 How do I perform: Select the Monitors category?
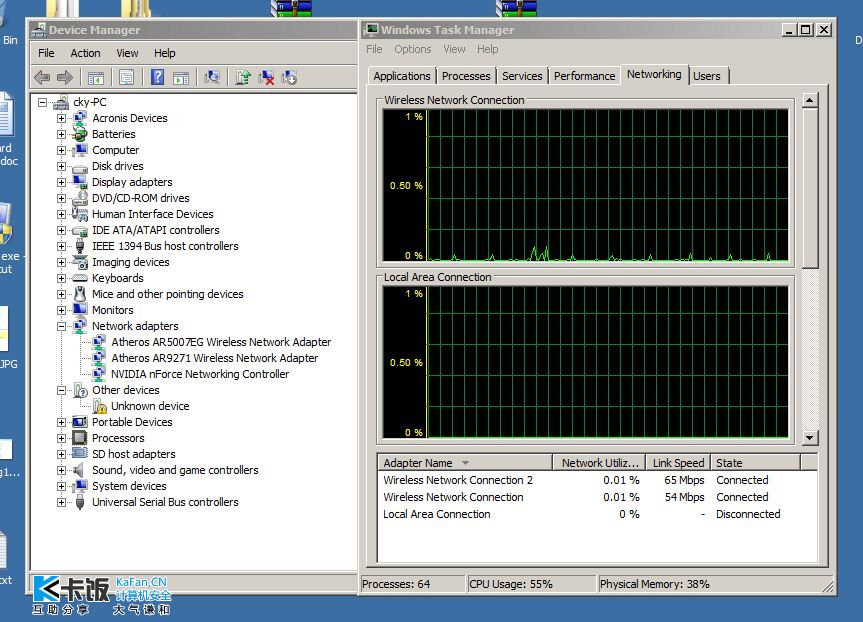112,310
